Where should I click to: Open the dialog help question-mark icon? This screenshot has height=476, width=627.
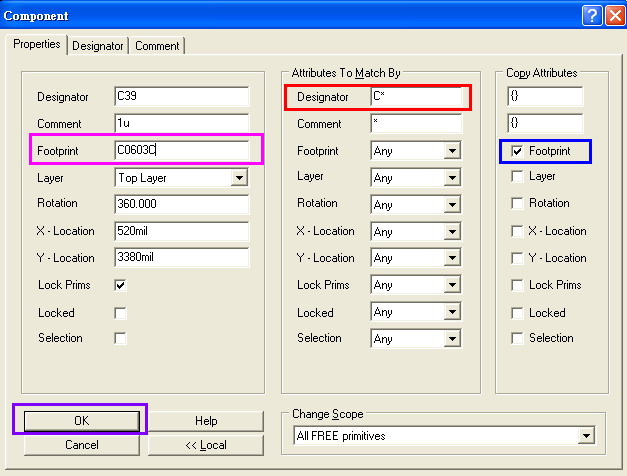pyautogui.click(x=592, y=16)
